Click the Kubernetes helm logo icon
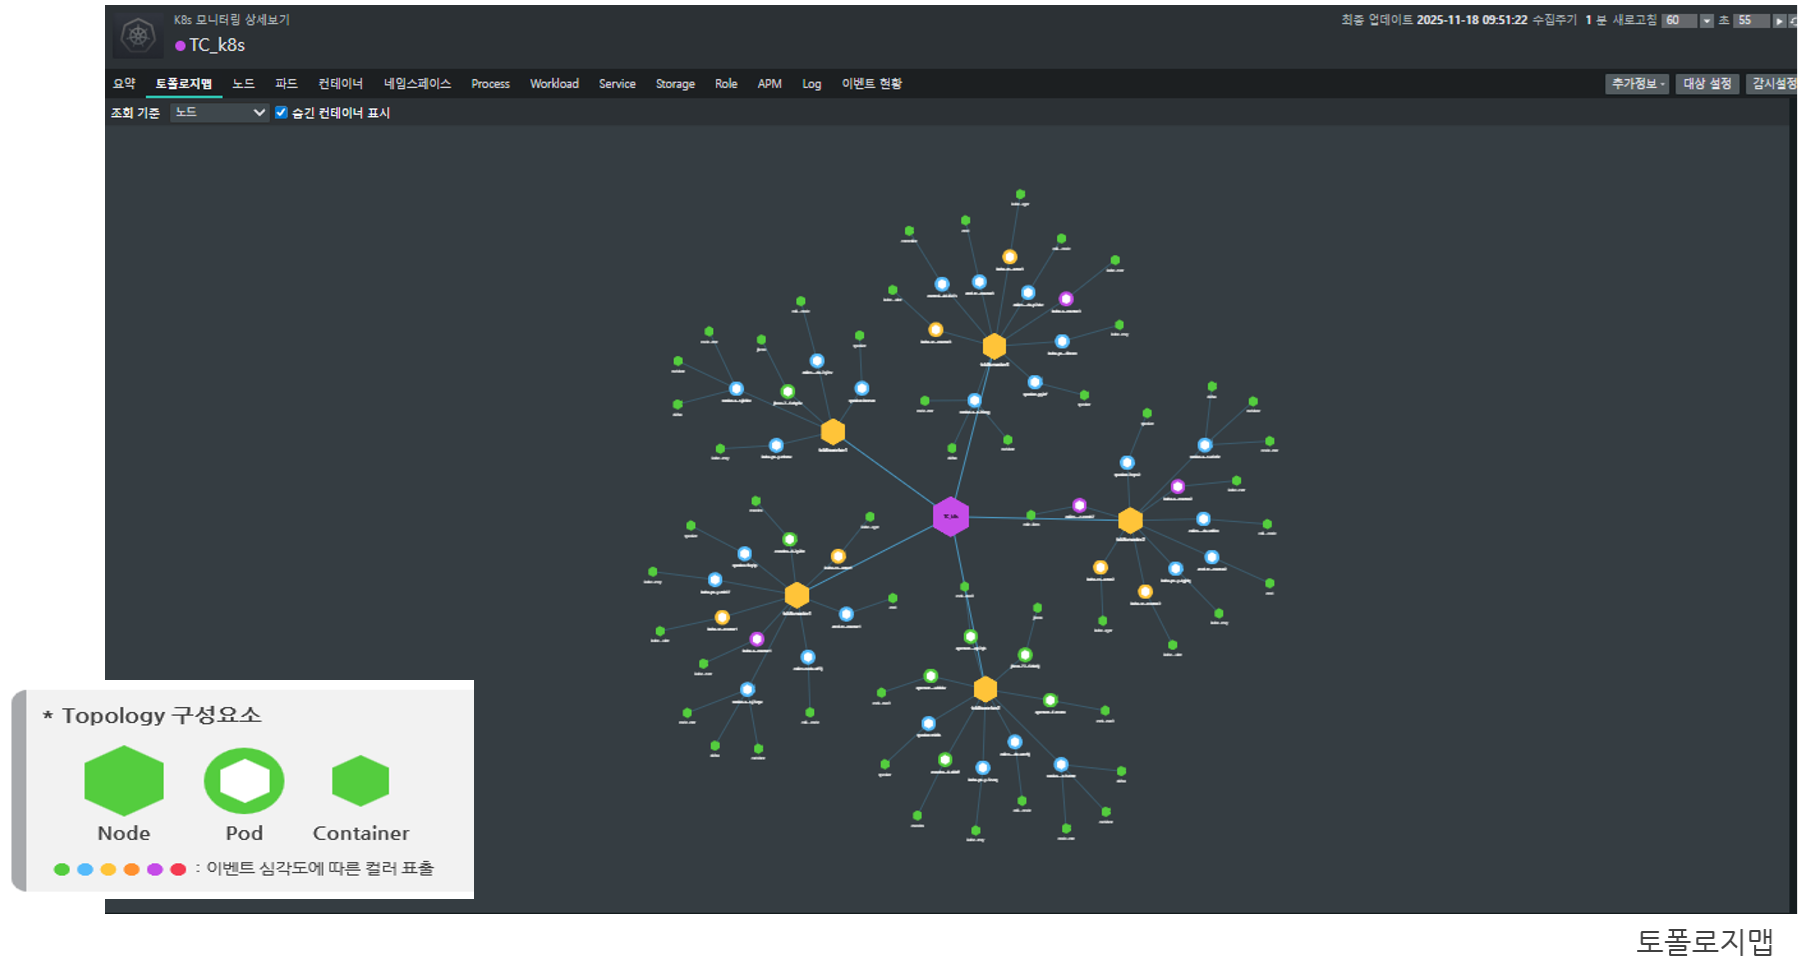This screenshot has height=972, width=1813. pos(138,36)
